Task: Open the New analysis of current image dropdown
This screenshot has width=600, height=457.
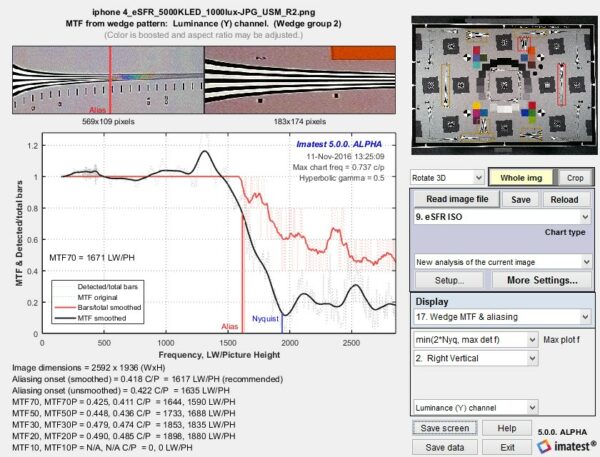Action: click(502, 261)
